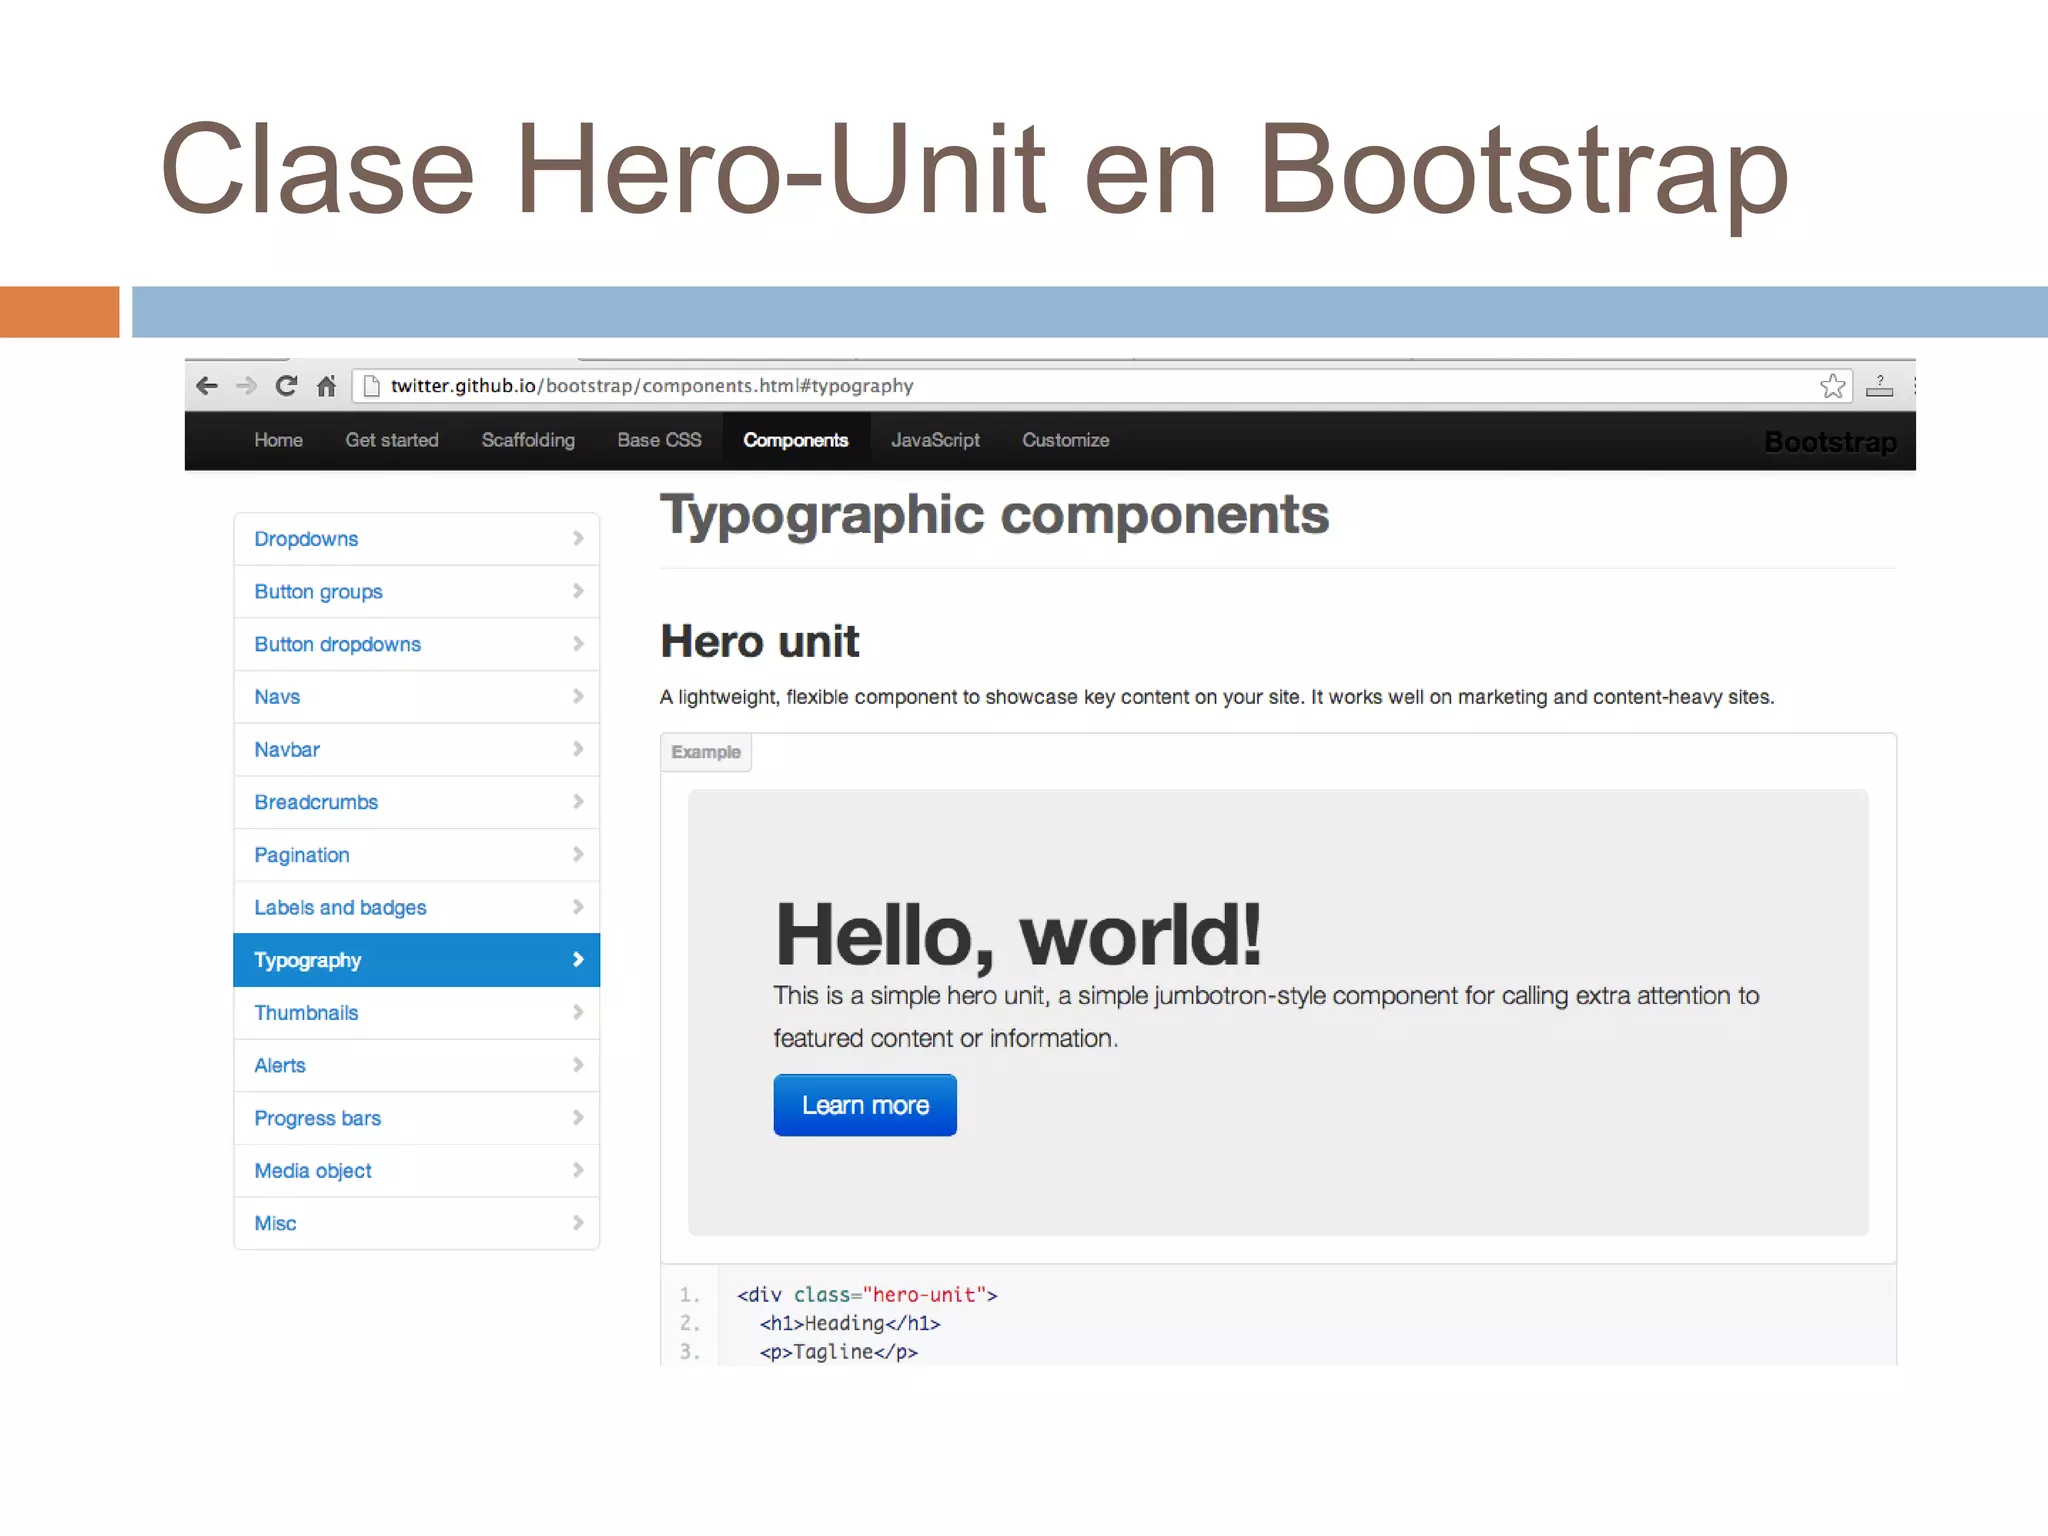This screenshot has width=2048, height=1536.
Task: Click chevron on Navs row
Action: (x=578, y=697)
